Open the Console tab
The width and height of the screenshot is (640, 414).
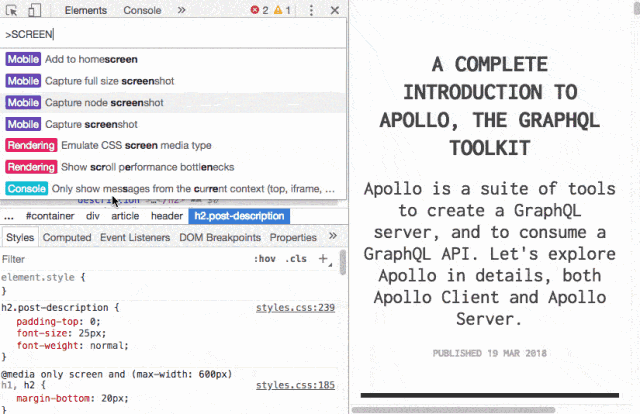(142, 10)
